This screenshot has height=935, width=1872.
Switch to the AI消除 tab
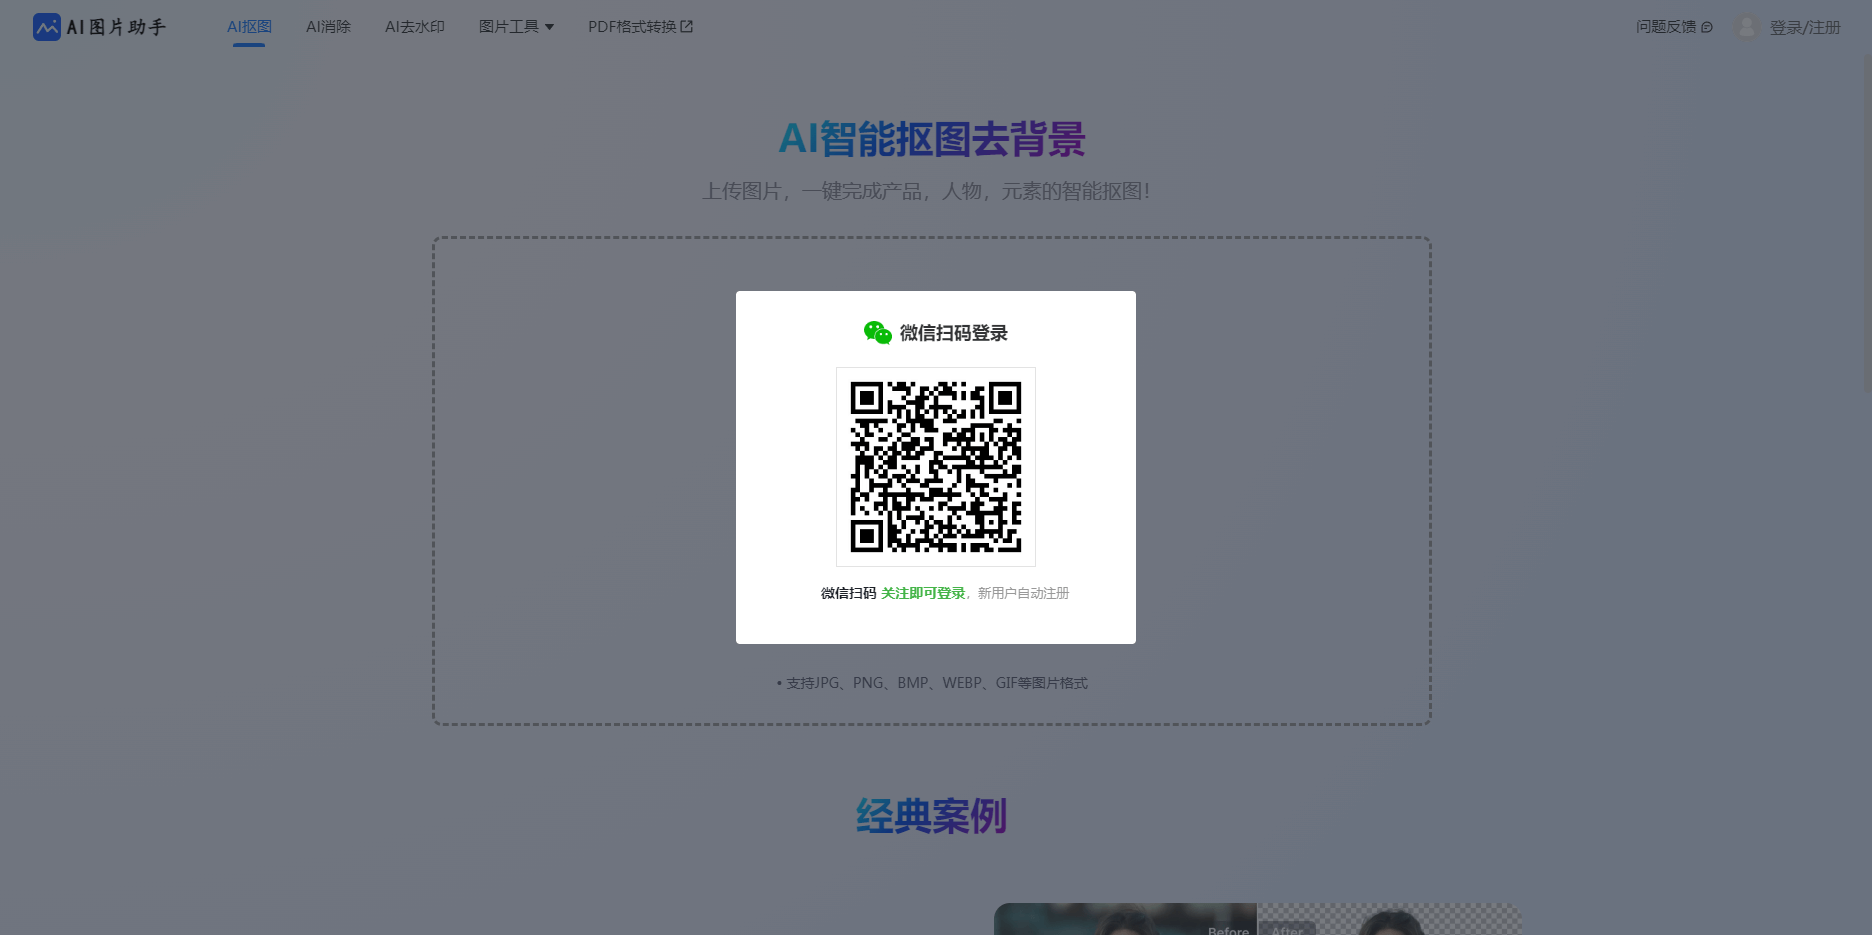pyautogui.click(x=328, y=27)
